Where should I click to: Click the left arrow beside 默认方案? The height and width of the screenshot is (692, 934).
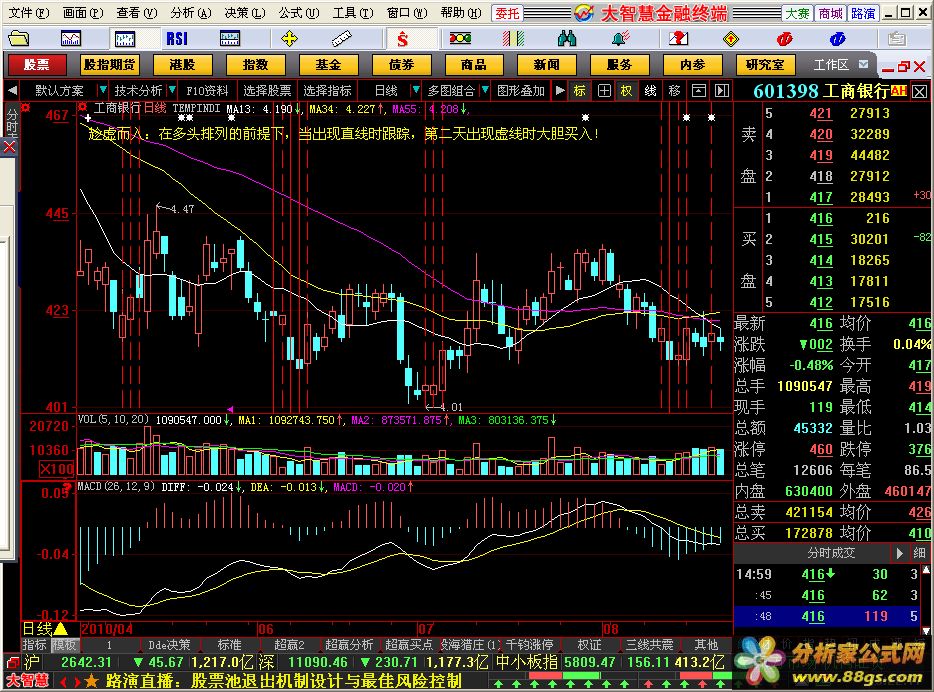click(x=12, y=91)
